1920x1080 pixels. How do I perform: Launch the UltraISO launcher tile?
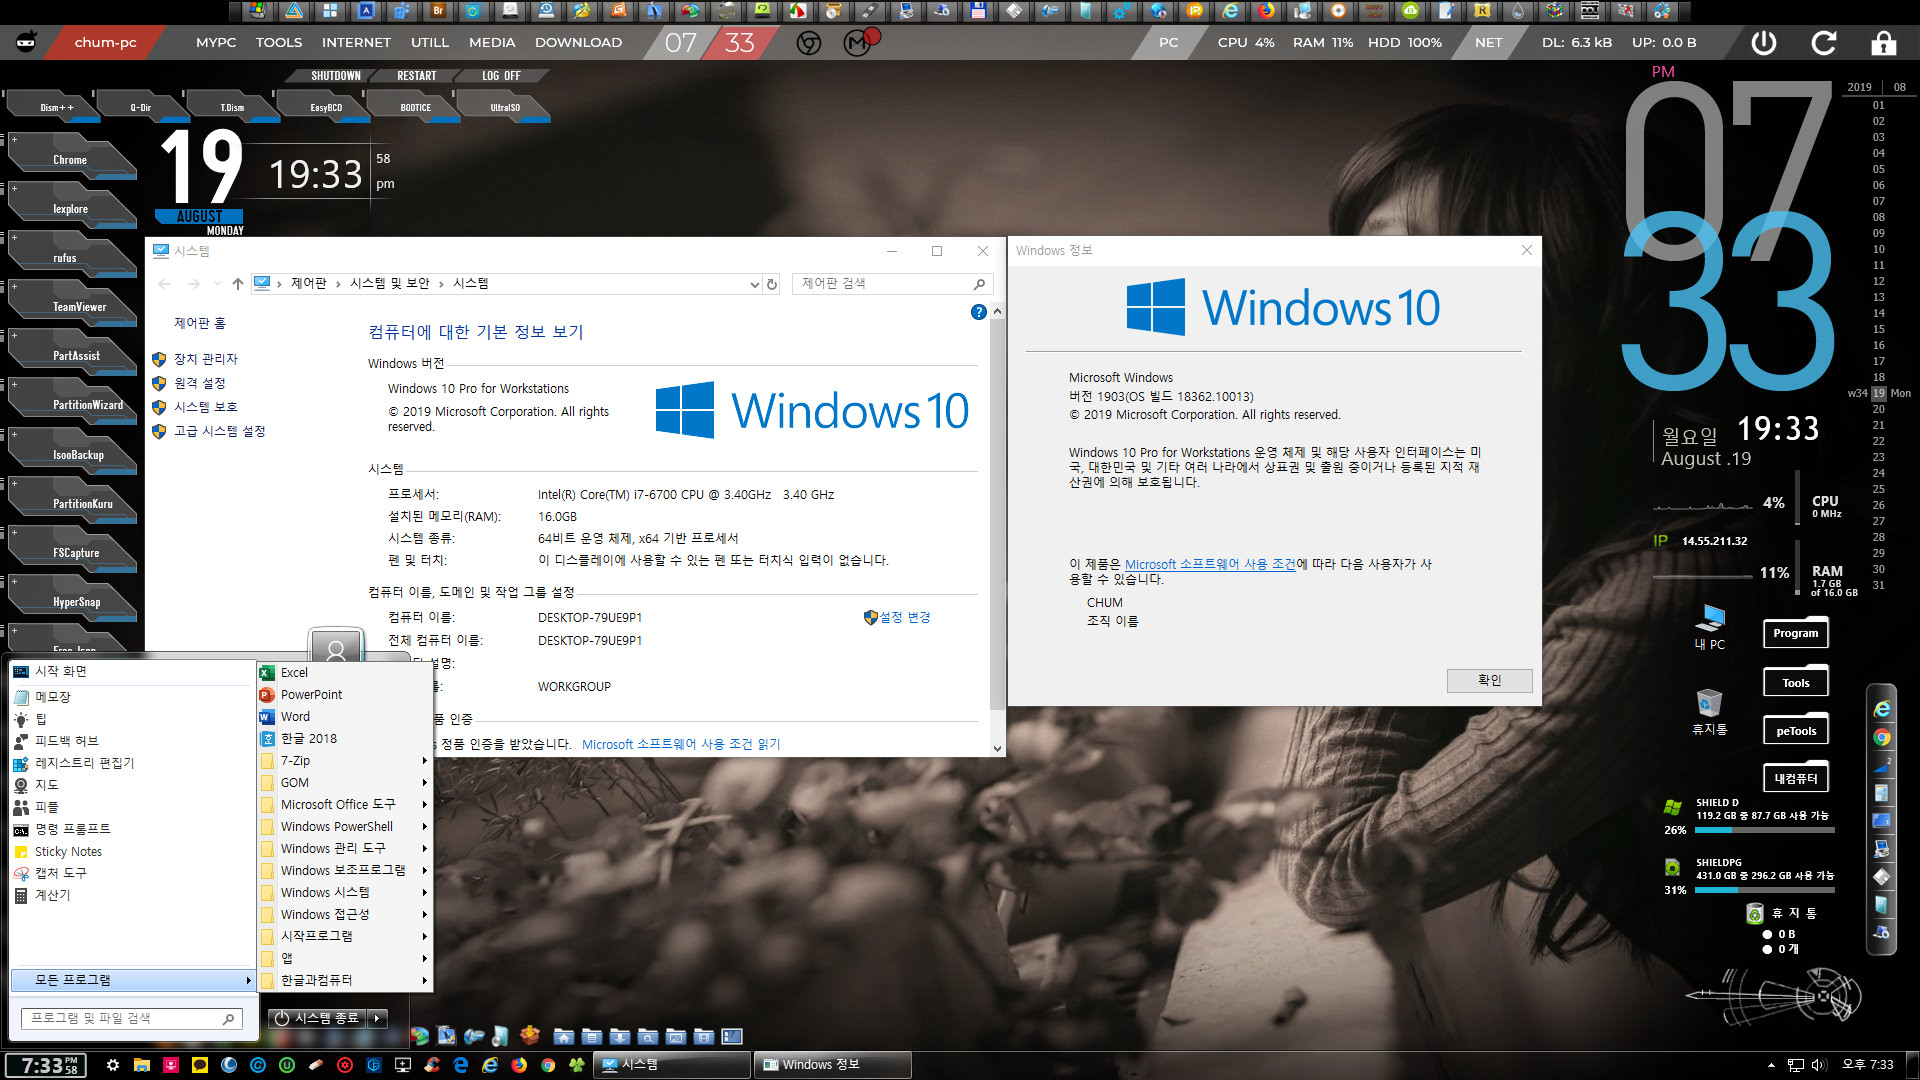504,107
